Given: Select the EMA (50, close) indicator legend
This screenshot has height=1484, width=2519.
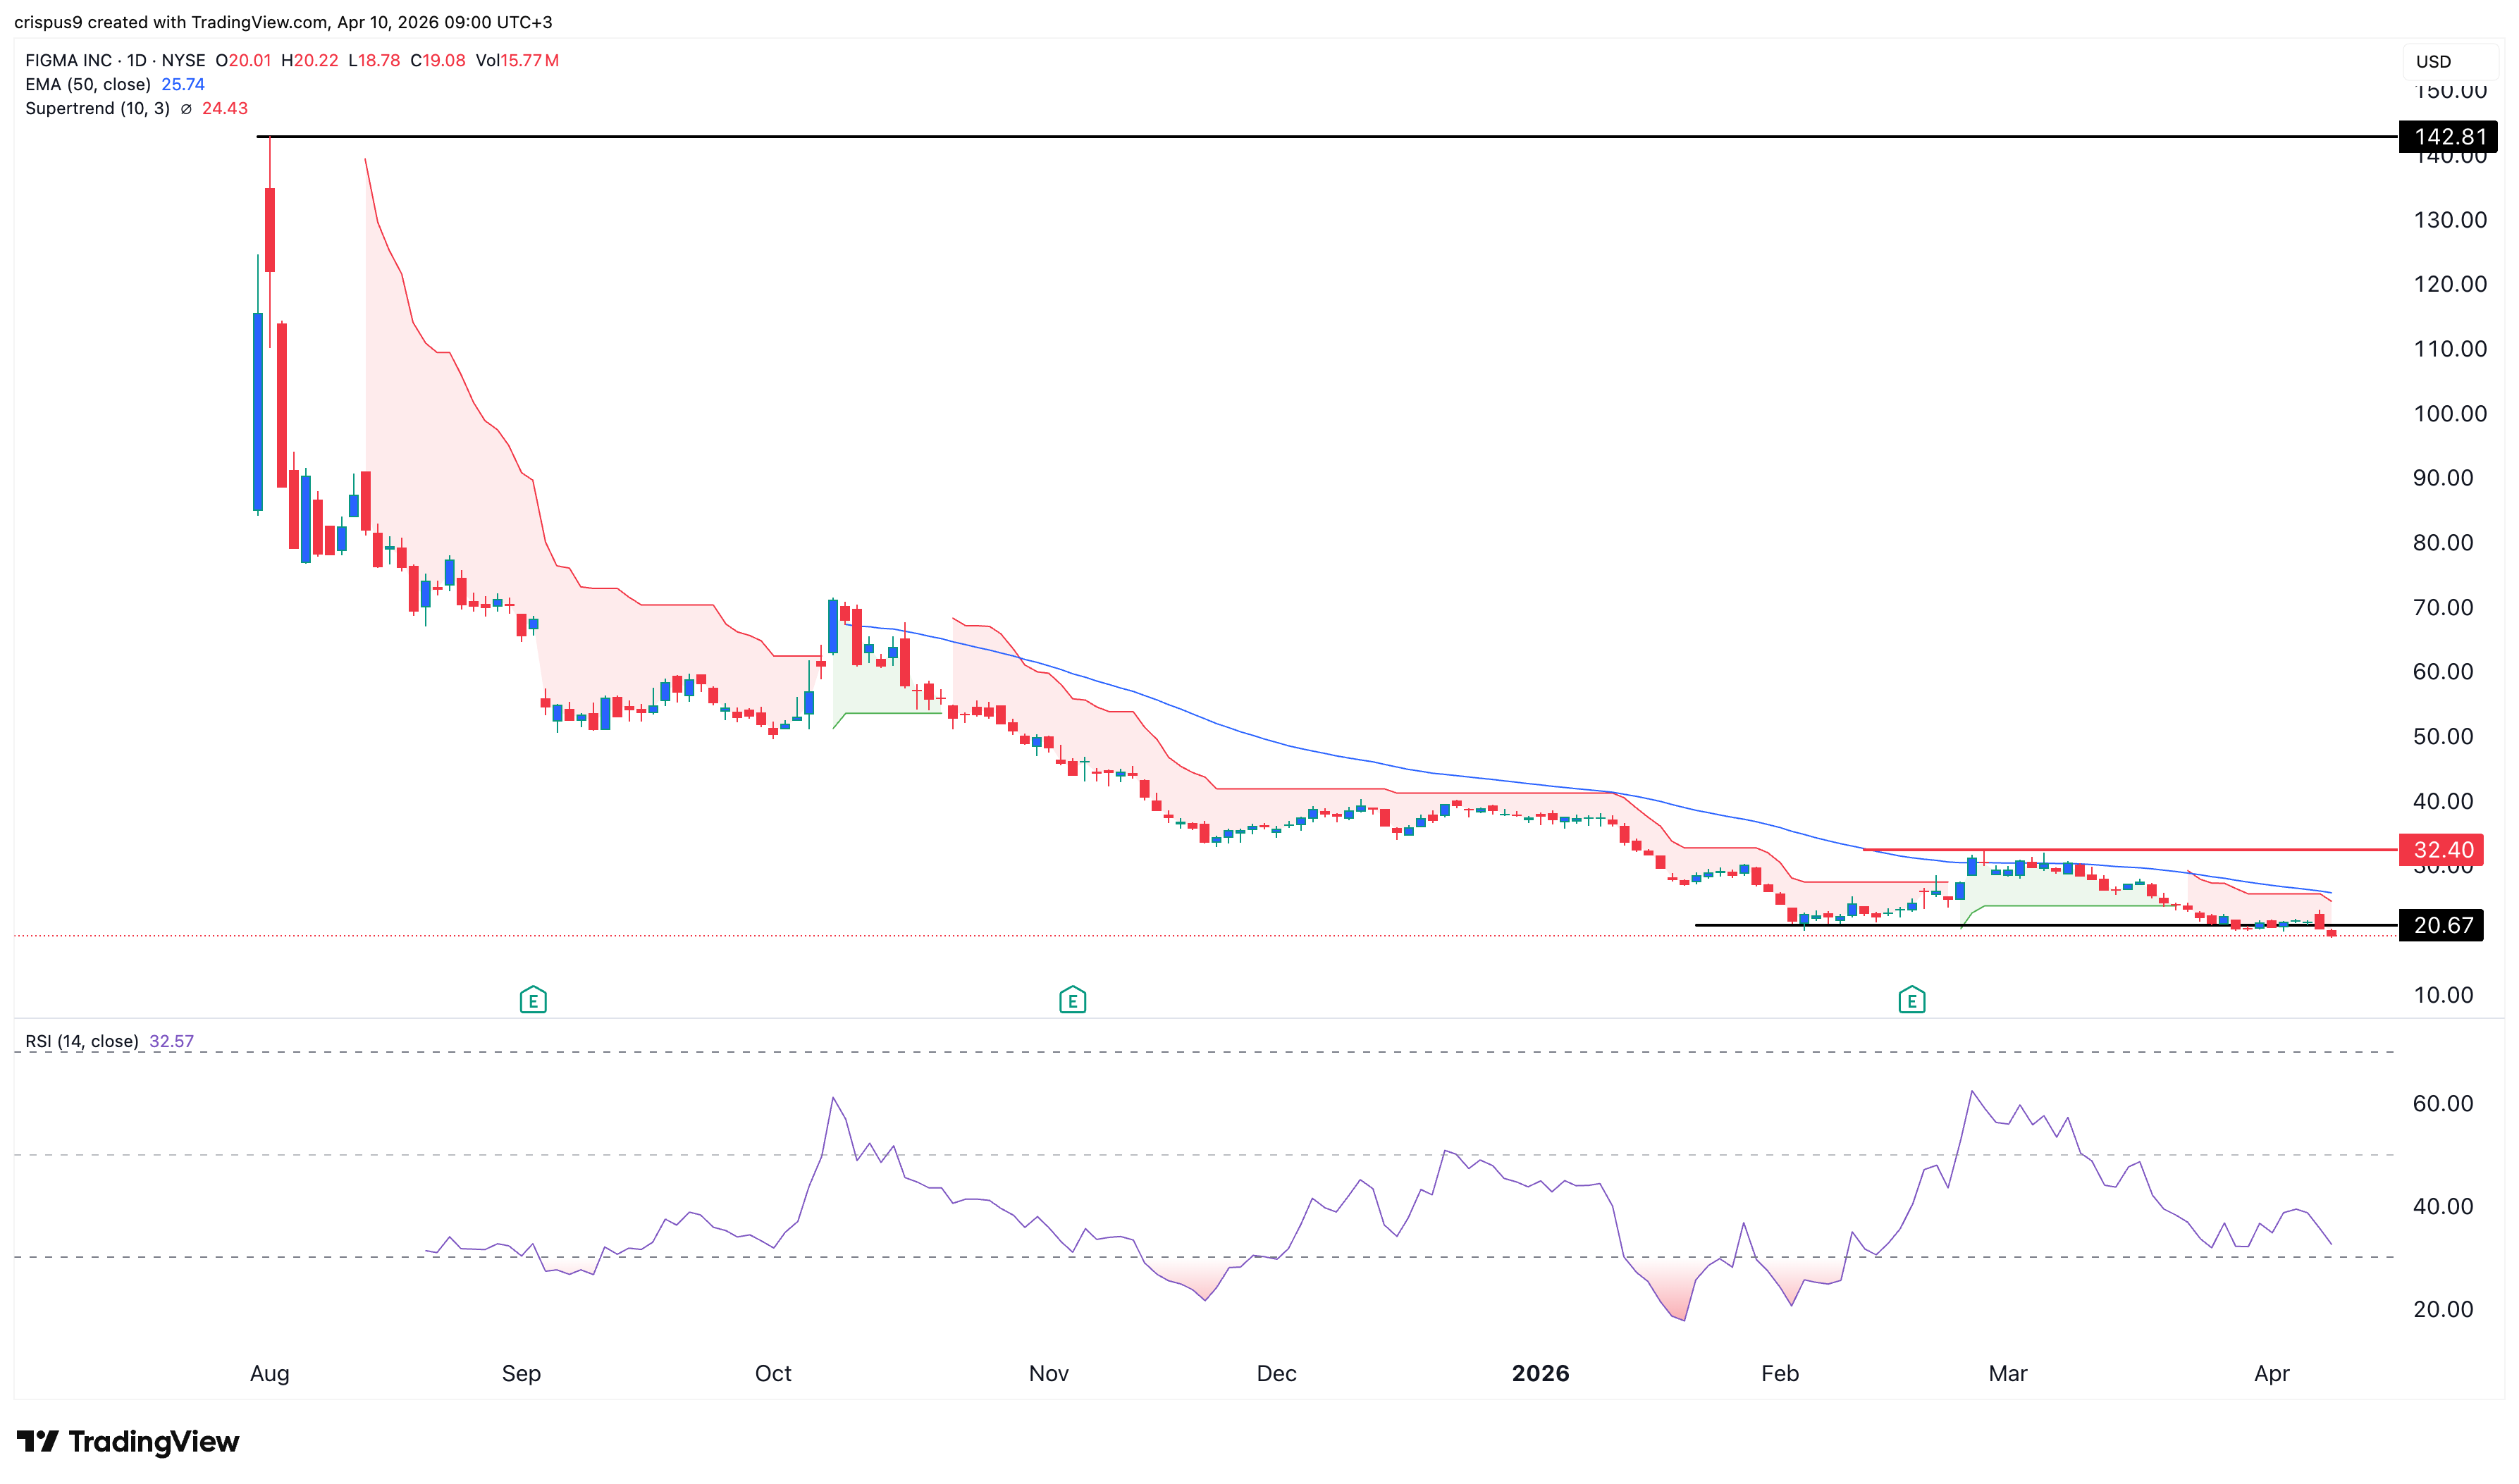Looking at the screenshot, I should click(x=88, y=85).
